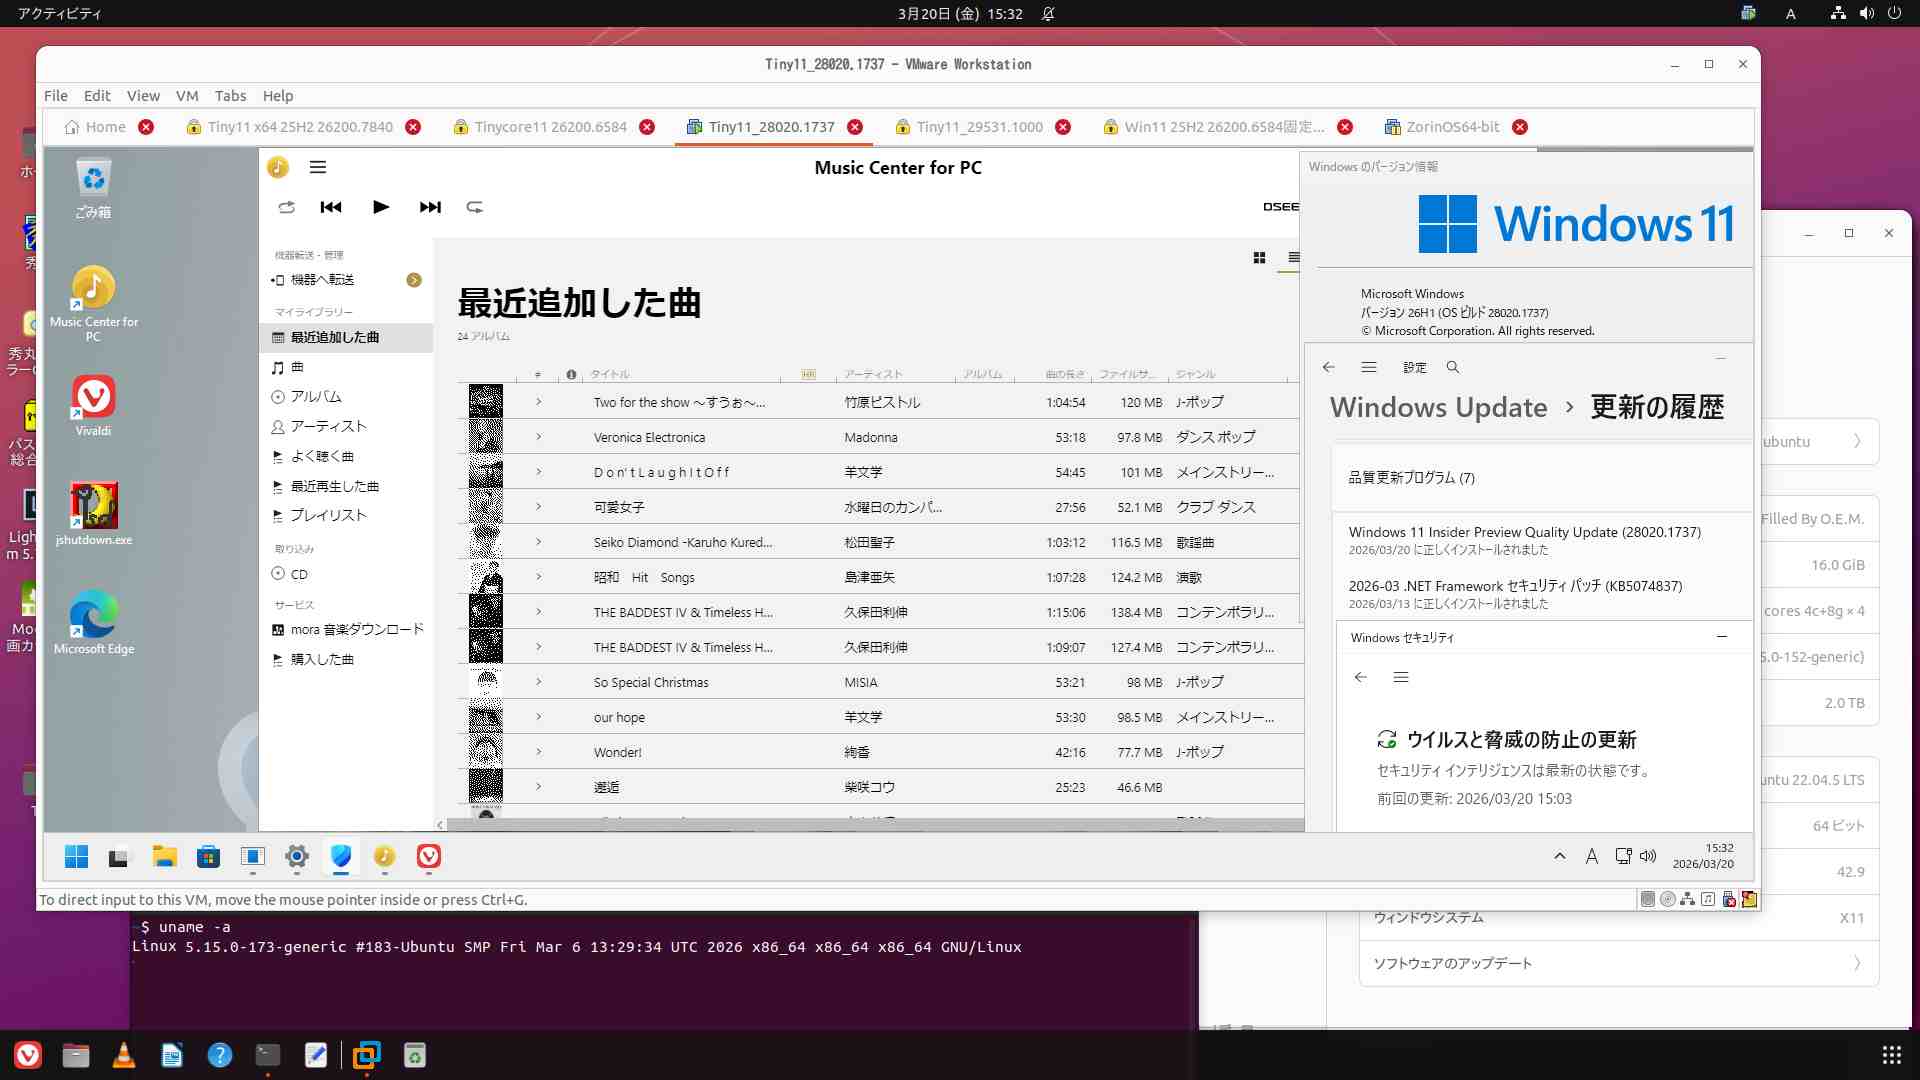Open Microsoft Store from taskbar
Screen dimensions: 1920x1080
[209, 857]
